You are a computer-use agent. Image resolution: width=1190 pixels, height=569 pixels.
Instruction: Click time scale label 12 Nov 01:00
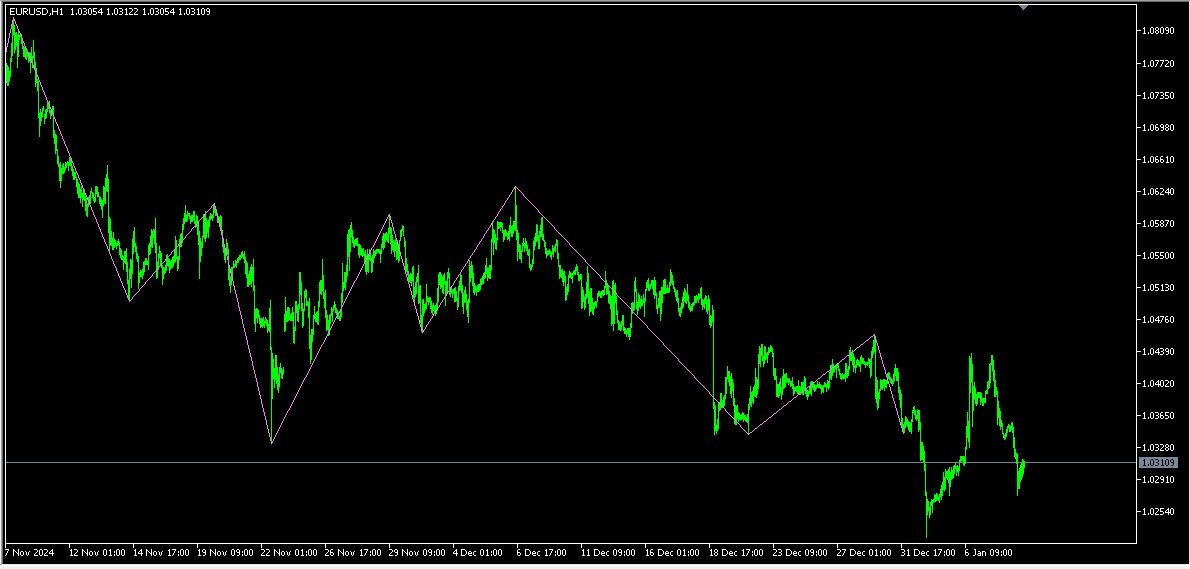[x=97, y=552]
